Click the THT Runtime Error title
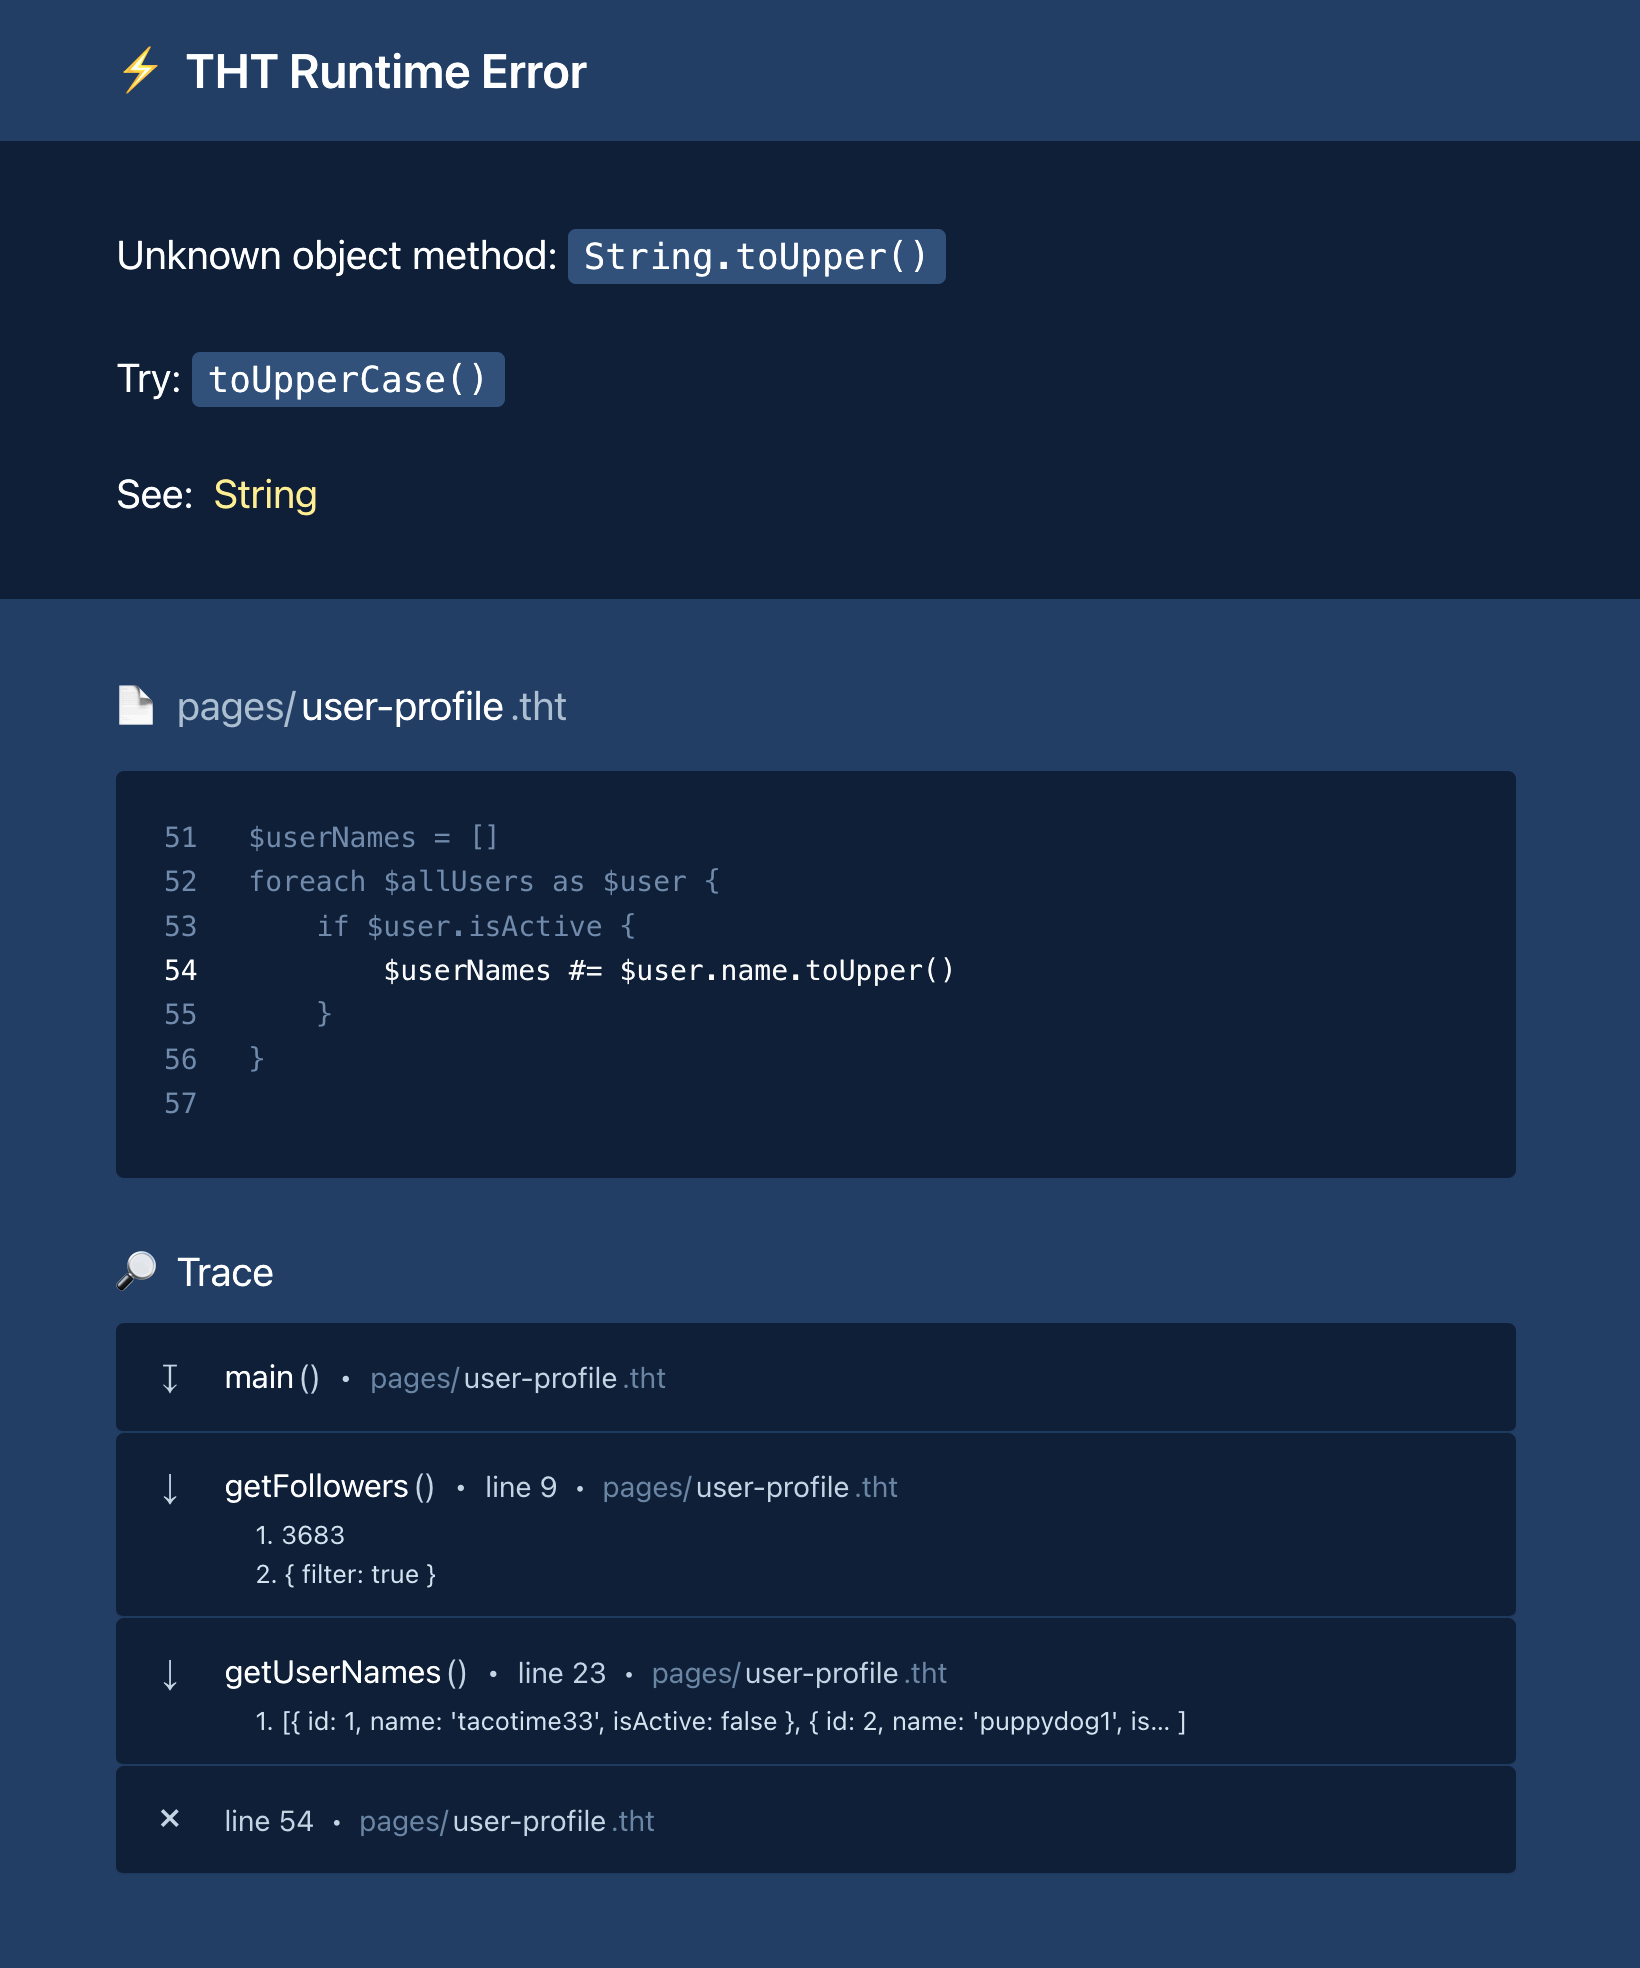The height and width of the screenshot is (1968, 1640). 386,72
